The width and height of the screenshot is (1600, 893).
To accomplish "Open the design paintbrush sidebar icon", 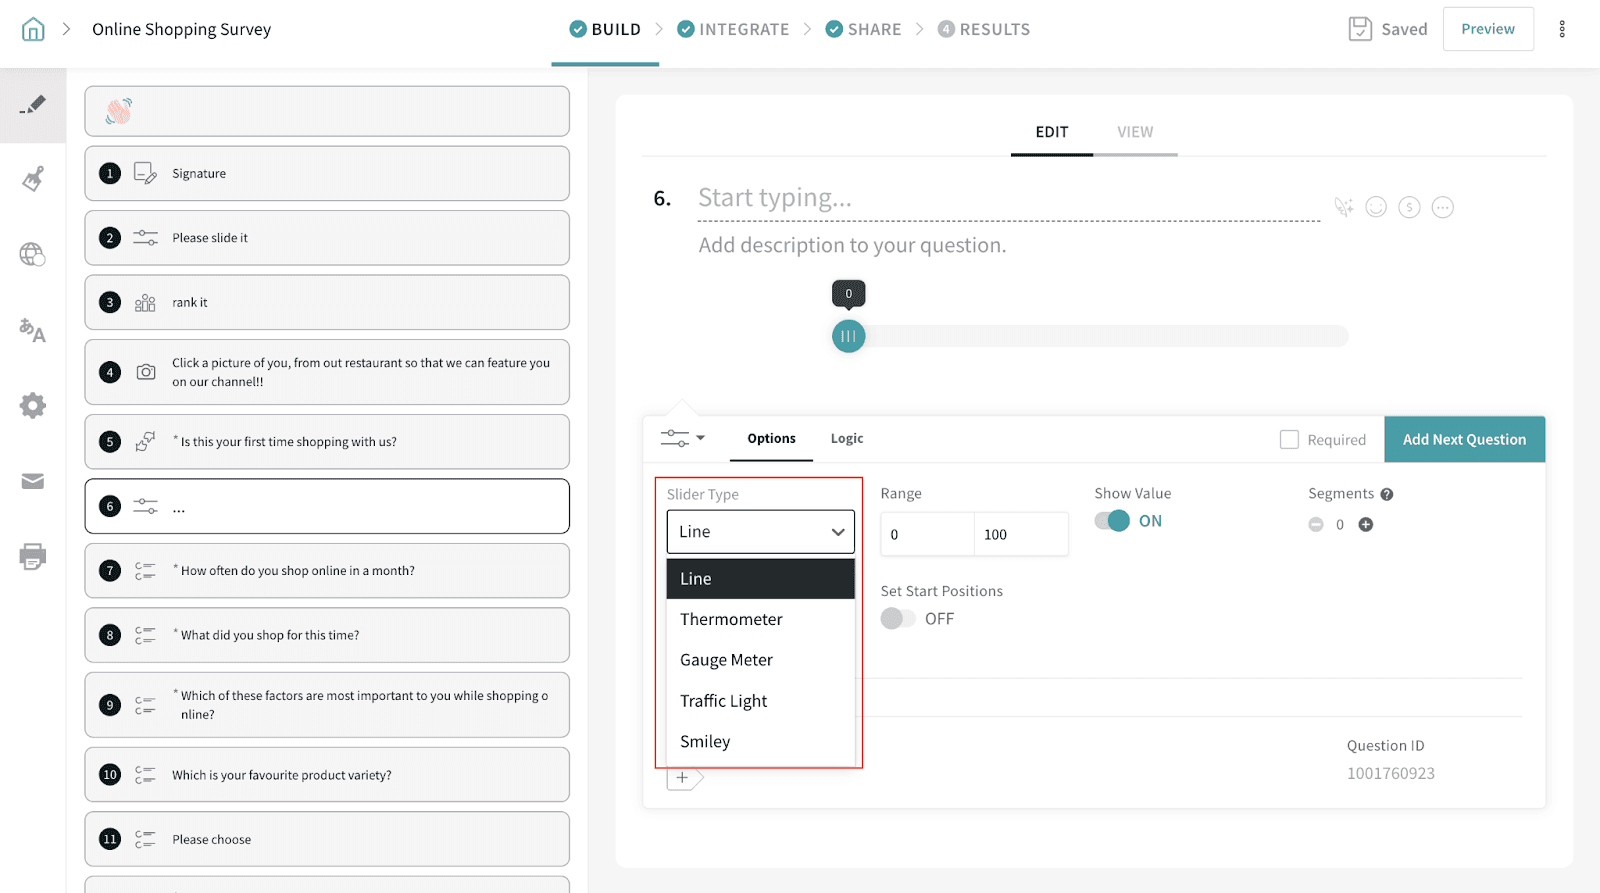I will (33, 179).
